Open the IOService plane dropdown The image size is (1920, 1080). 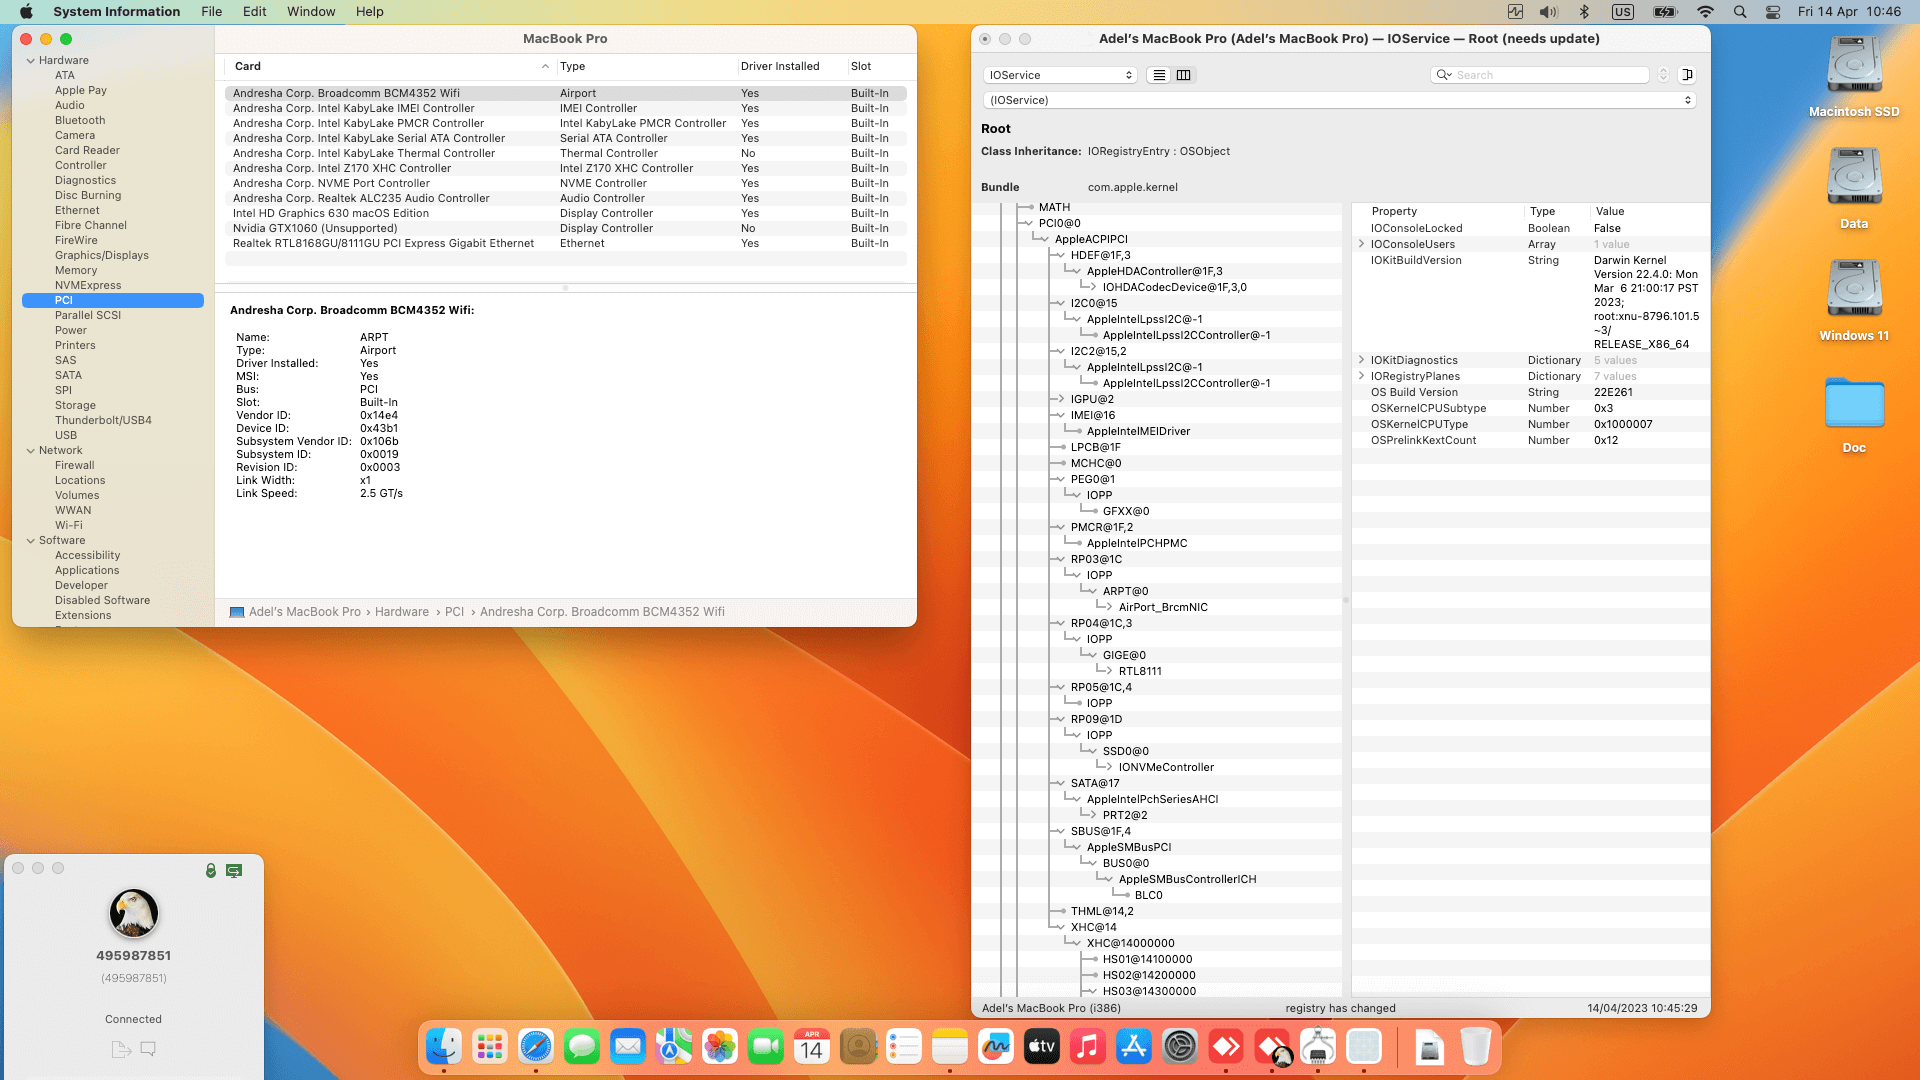[1060, 75]
